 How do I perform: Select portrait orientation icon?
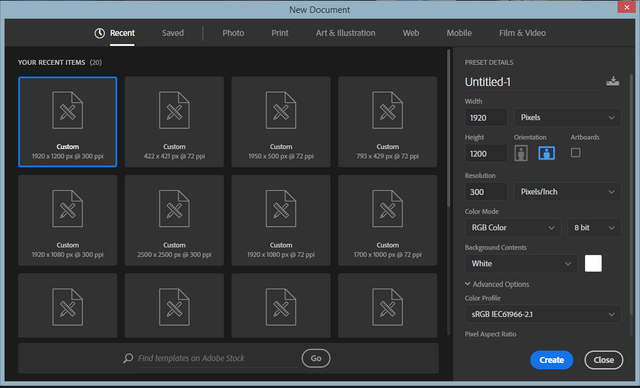point(521,153)
